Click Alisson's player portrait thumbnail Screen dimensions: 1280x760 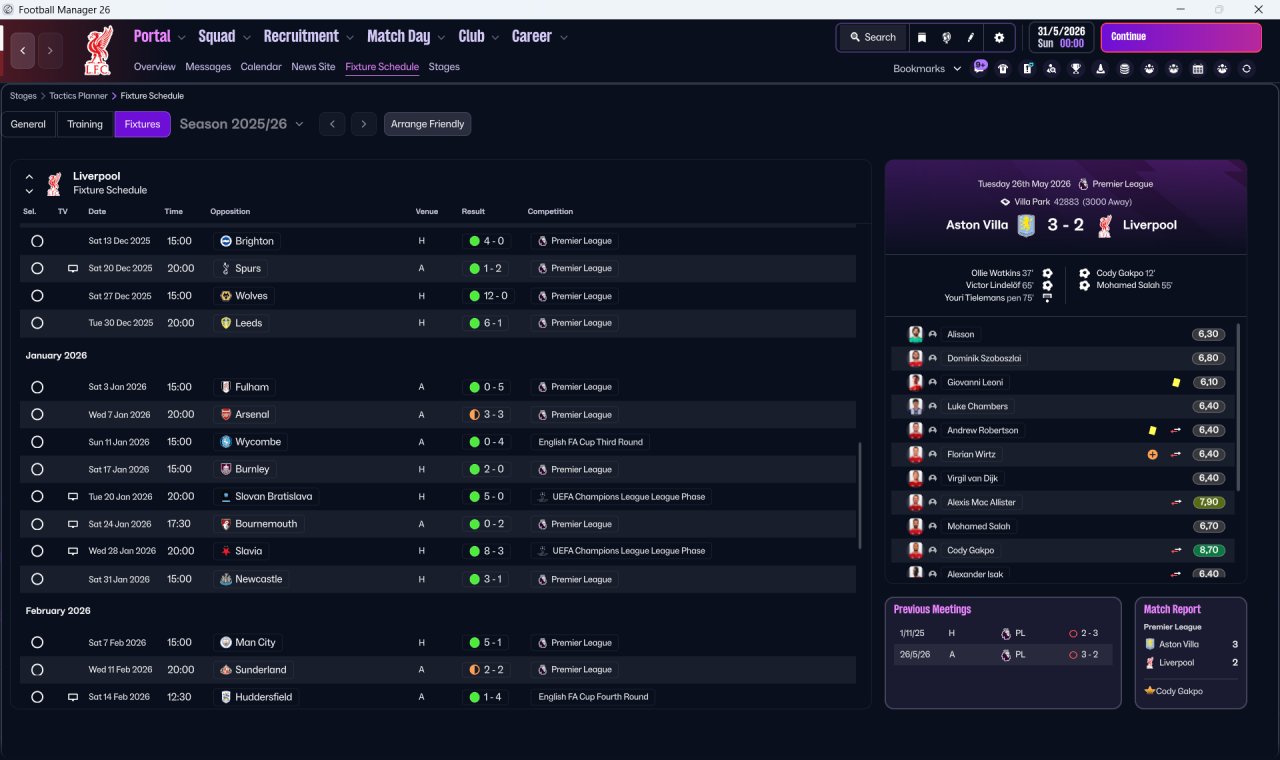click(x=915, y=334)
